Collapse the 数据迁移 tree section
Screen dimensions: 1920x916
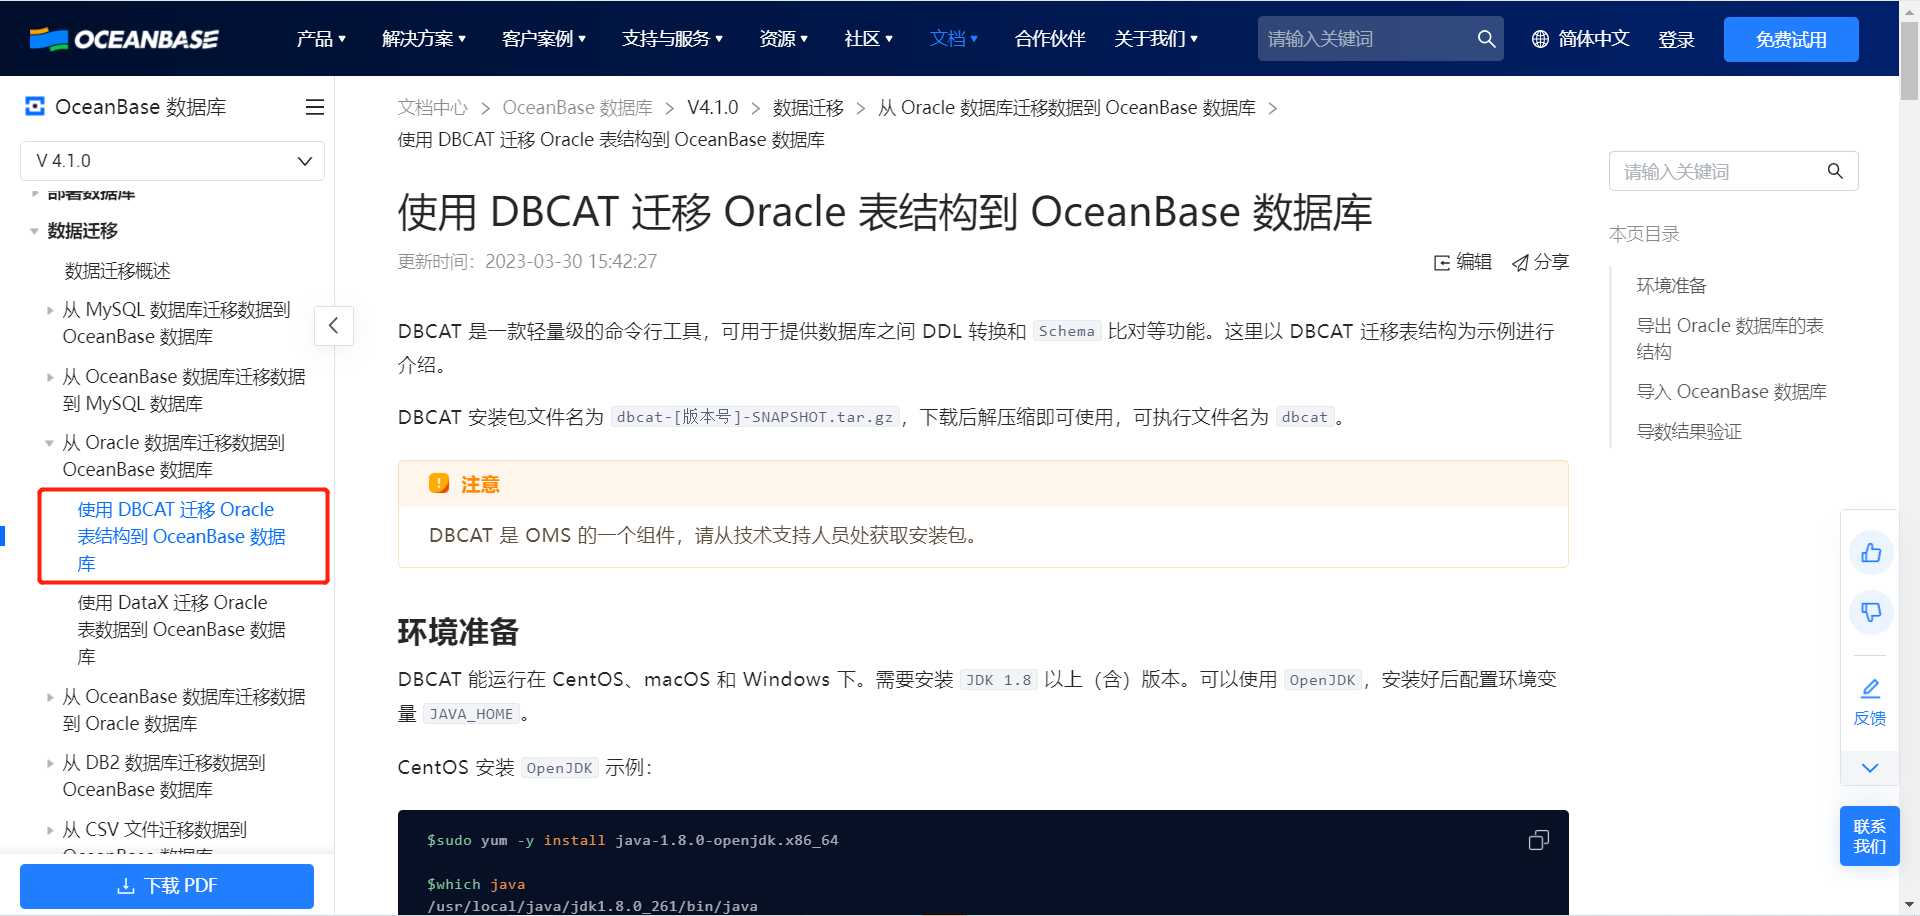coord(34,231)
